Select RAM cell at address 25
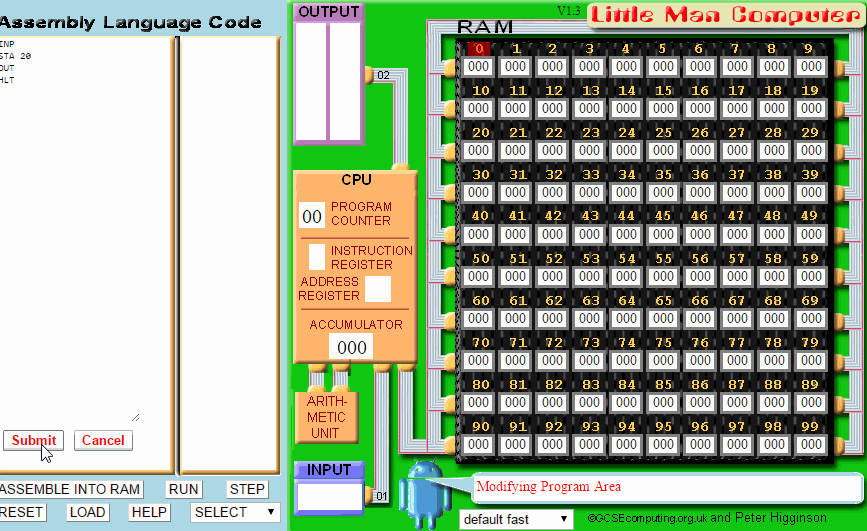The width and height of the screenshot is (867, 531). point(663,150)
